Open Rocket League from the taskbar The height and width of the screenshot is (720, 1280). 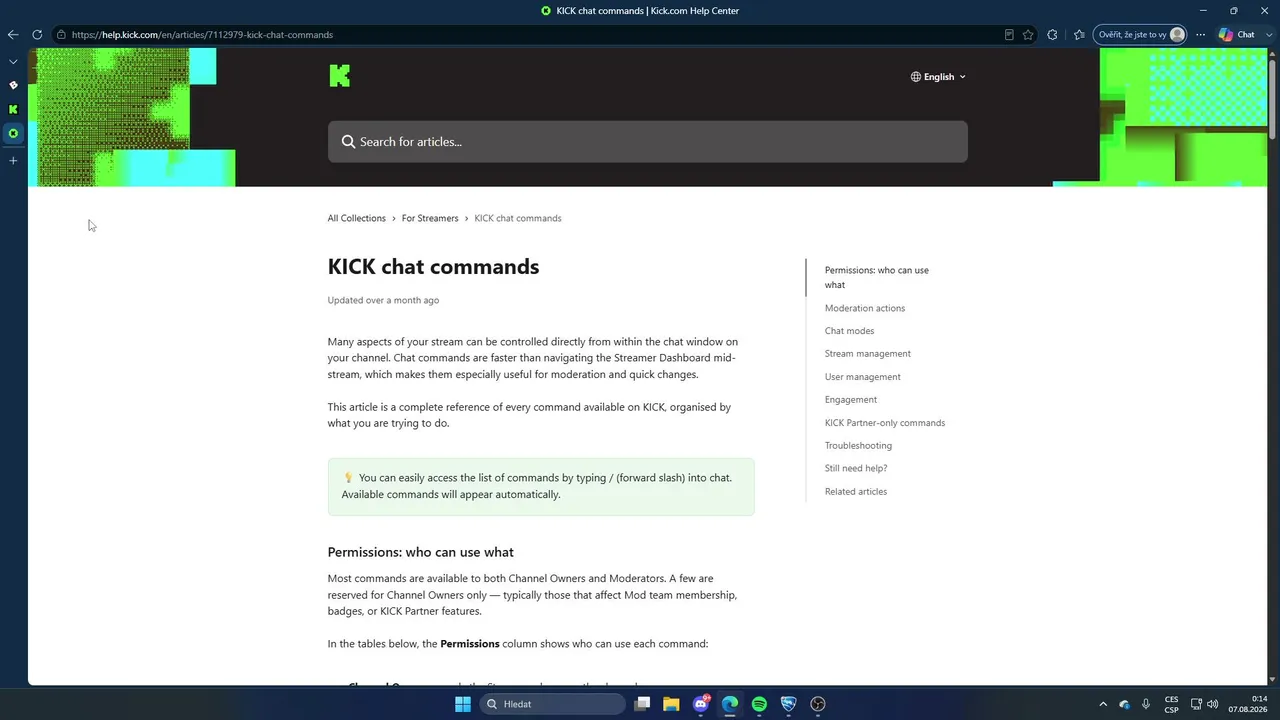pyautogui.click(x=789, y=704)
